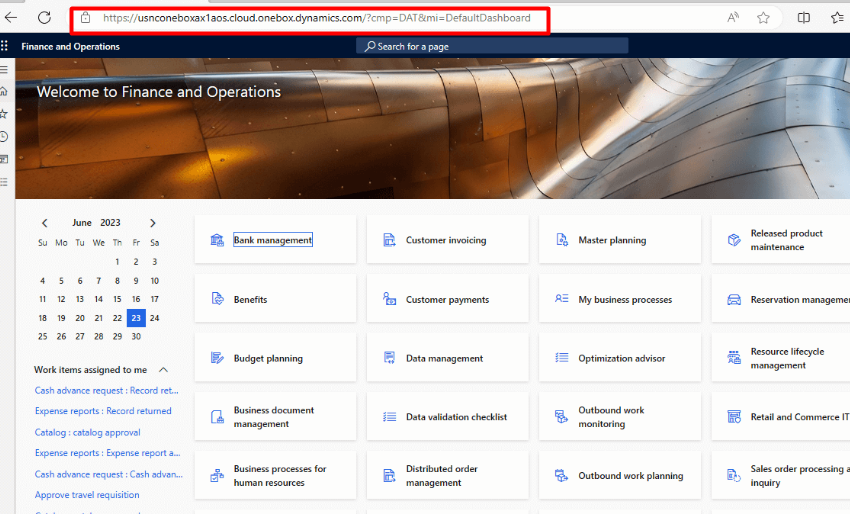Open Expense reports : Expense report a... link
The image size is (850, 514).
tap(107, 453)
